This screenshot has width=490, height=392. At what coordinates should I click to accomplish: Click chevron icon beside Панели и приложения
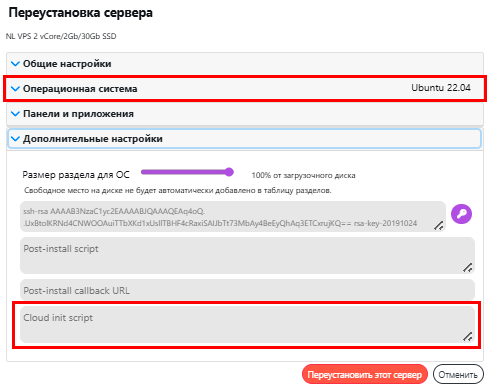point(15,114)
